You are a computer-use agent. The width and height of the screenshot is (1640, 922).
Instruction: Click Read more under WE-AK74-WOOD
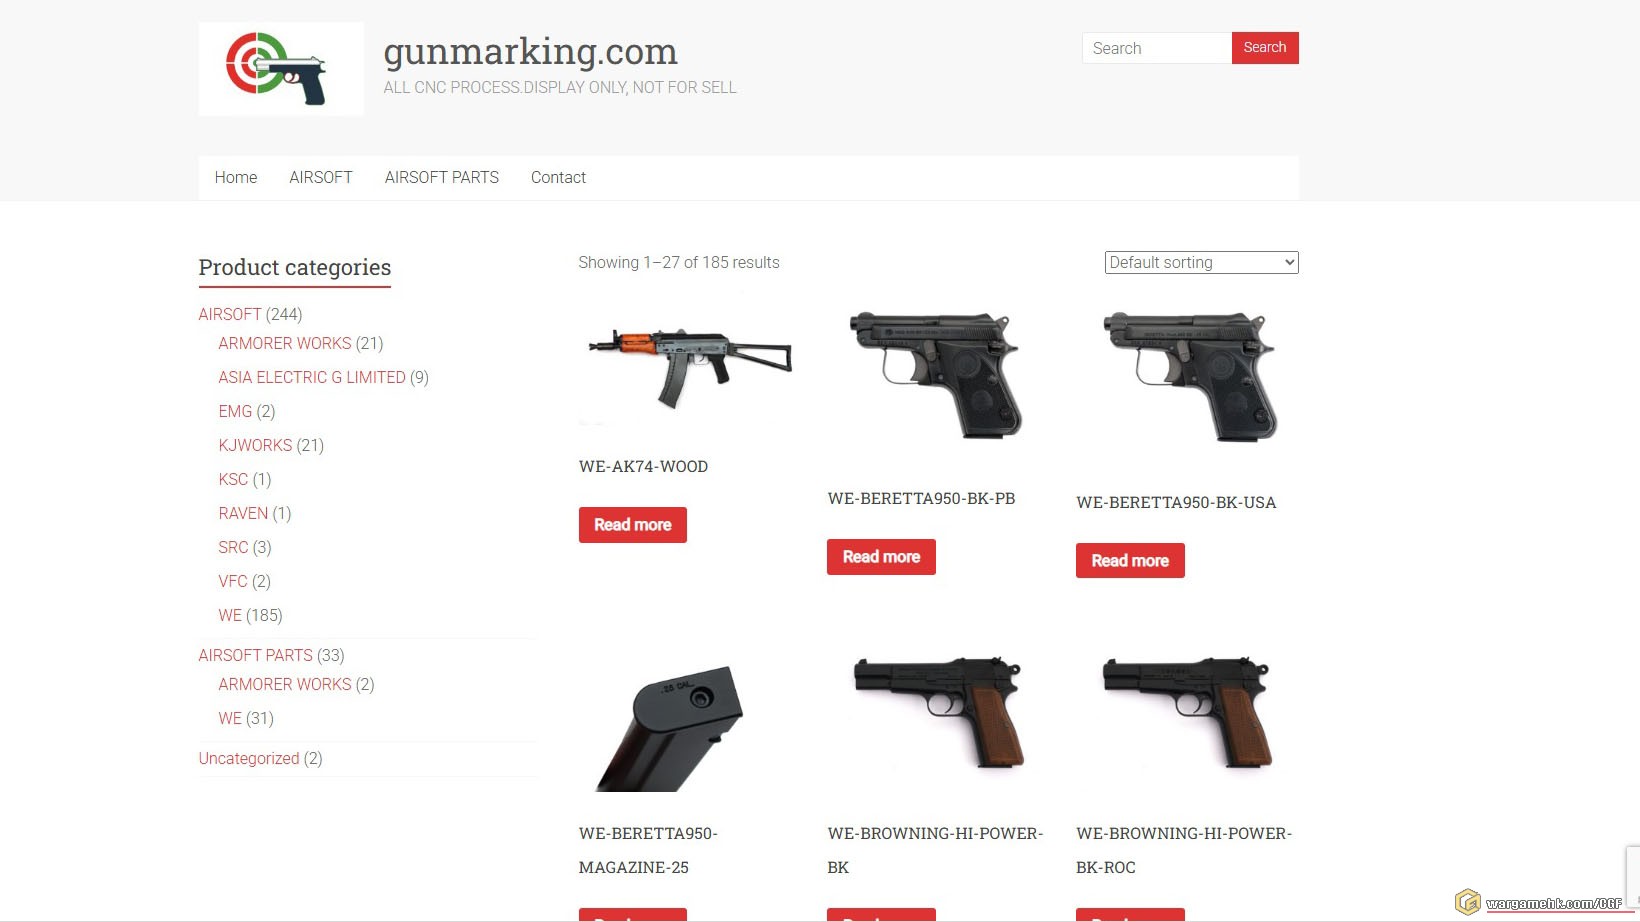(x=633, y=525)
